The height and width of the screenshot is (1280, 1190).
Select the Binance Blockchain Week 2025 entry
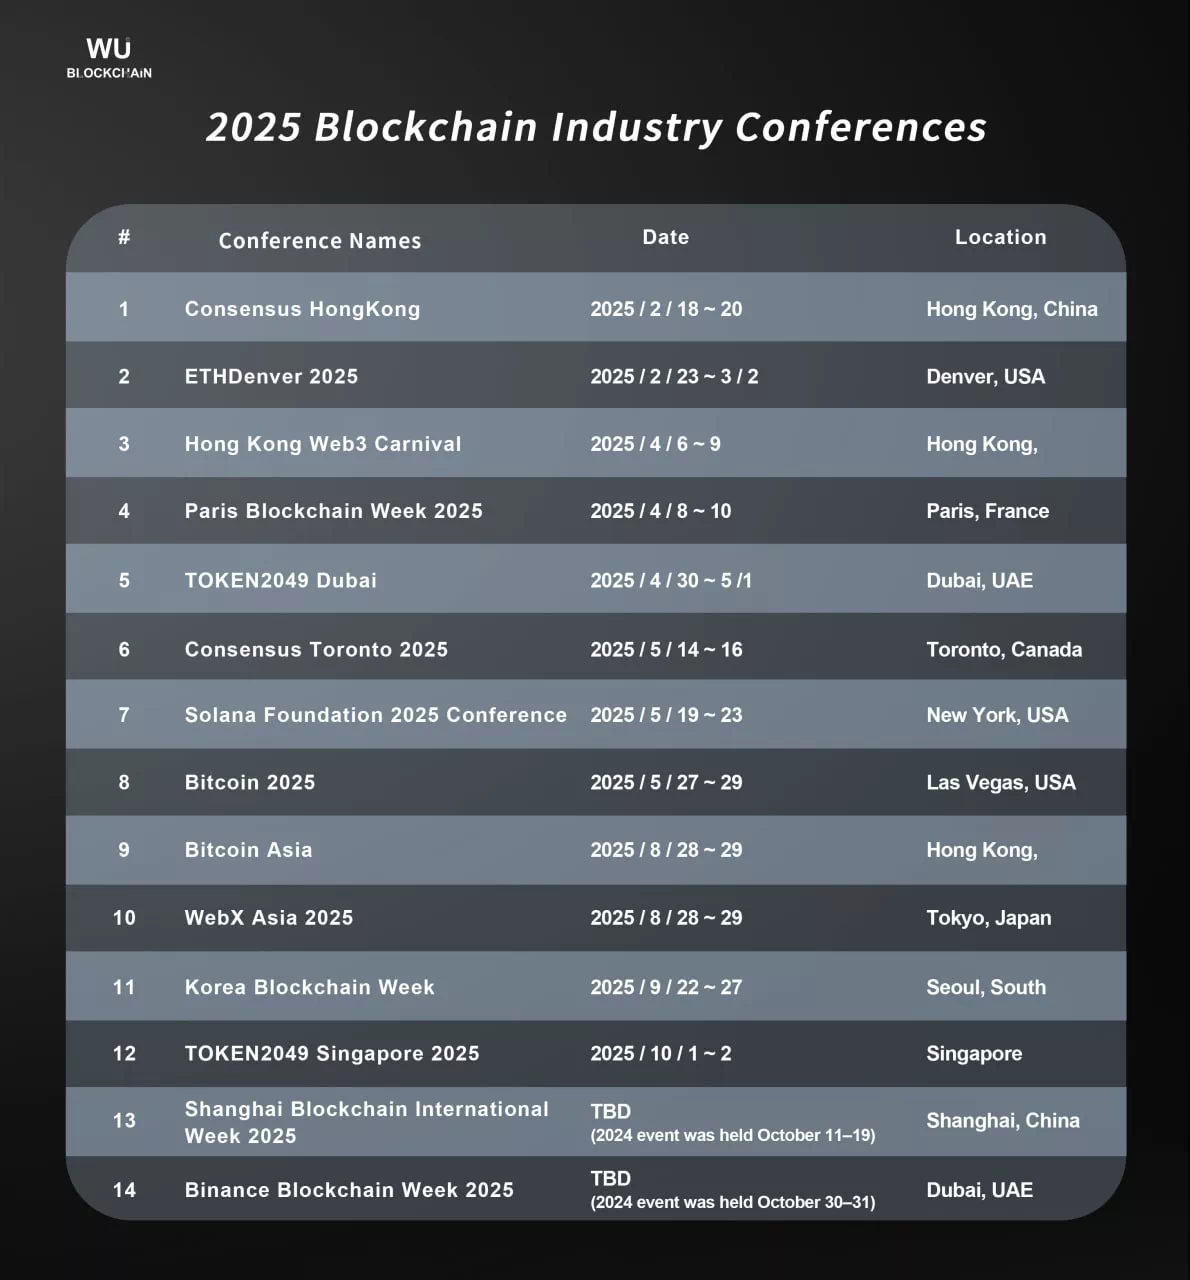[349, 1190]
